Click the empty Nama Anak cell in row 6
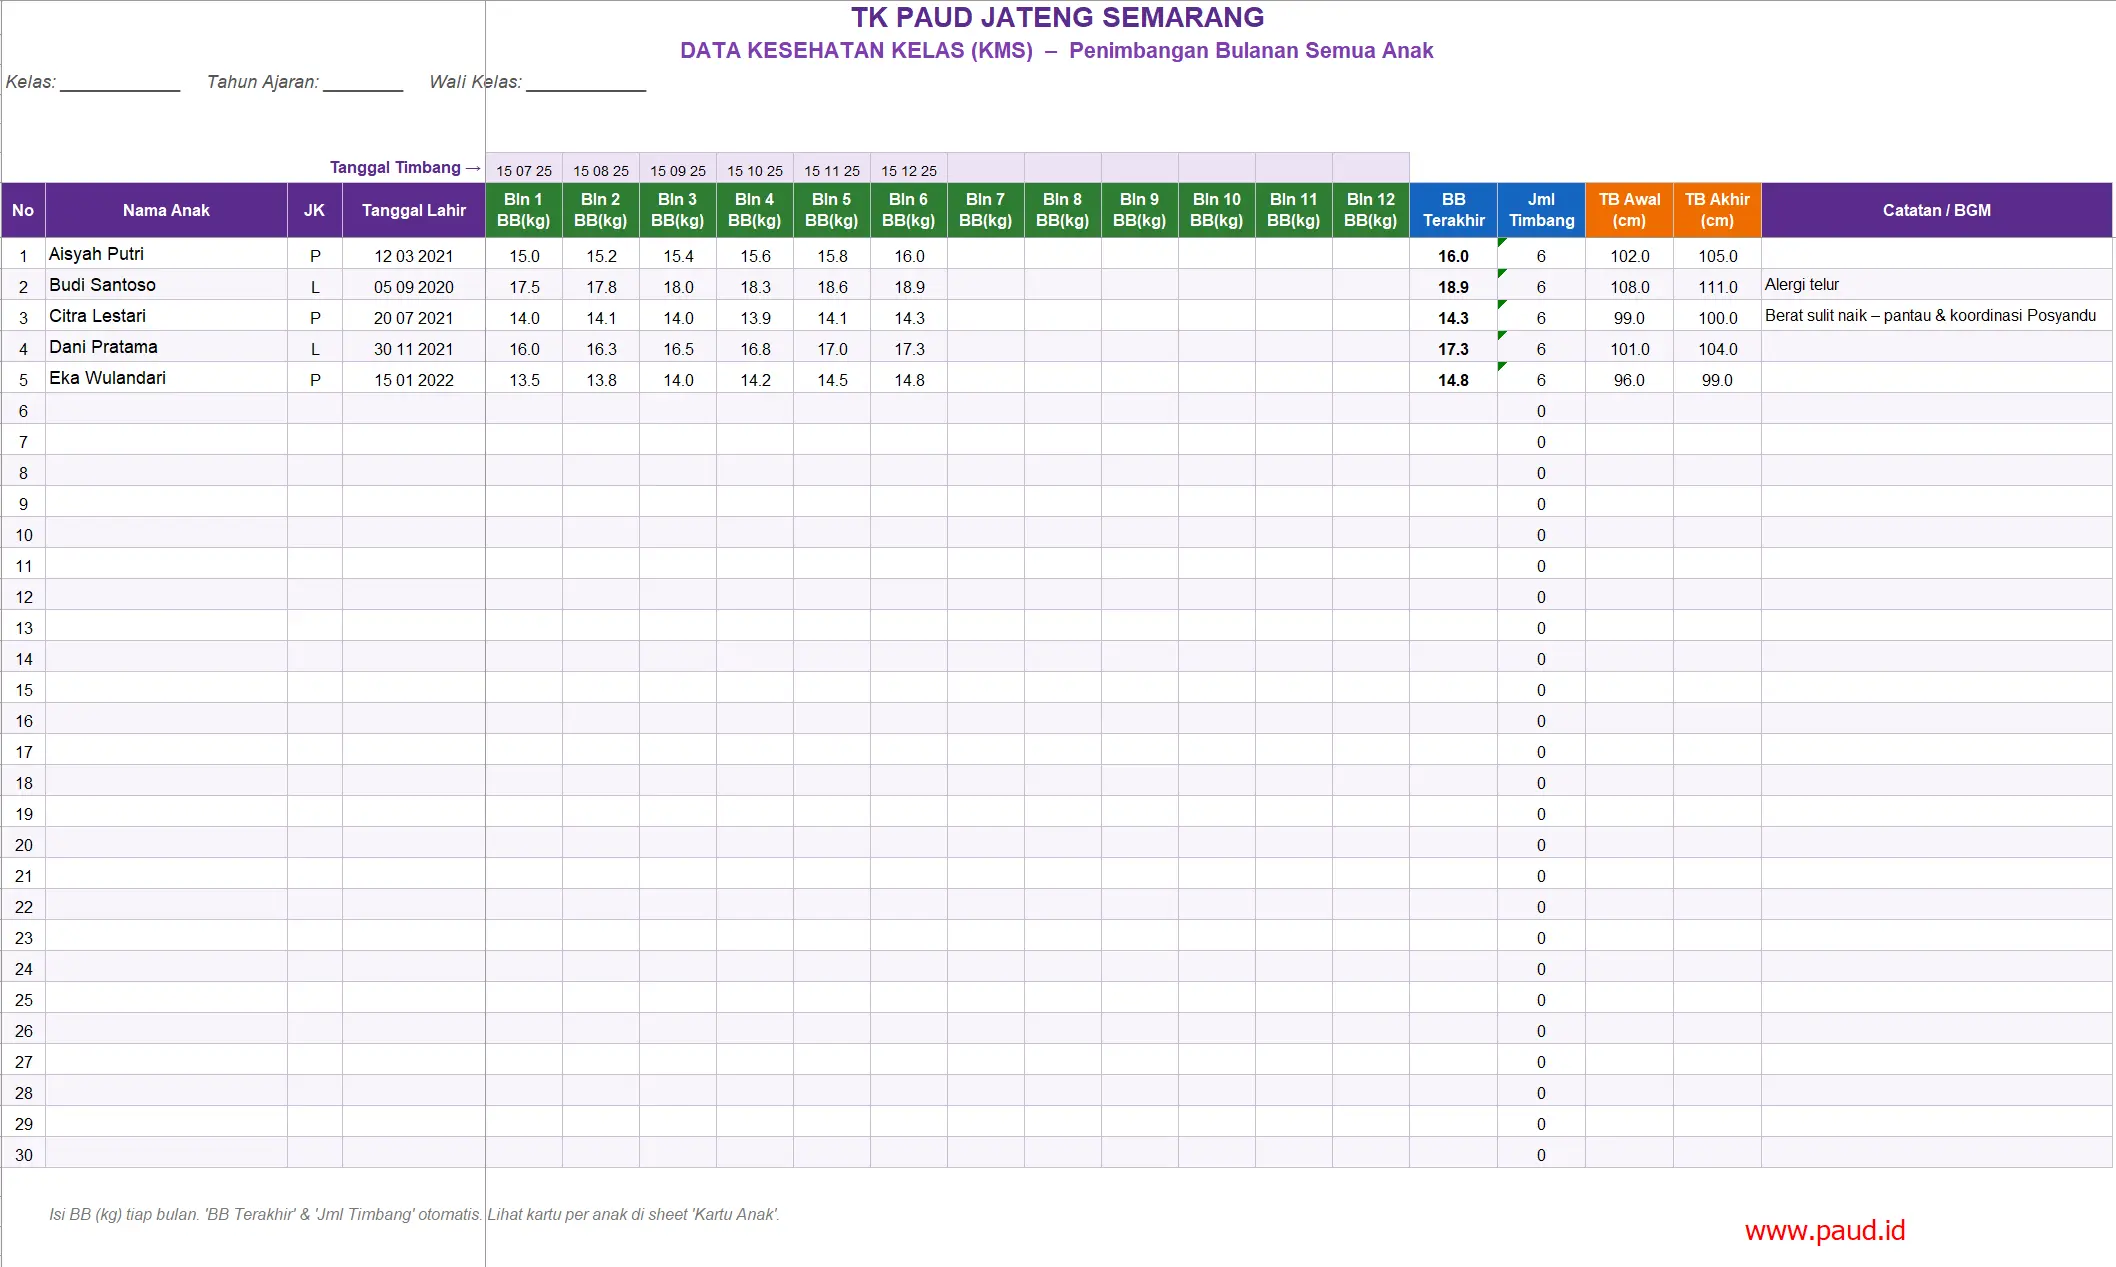Image resolution: width=2116 pixels, height=1267 pixels. pos(166,410)
